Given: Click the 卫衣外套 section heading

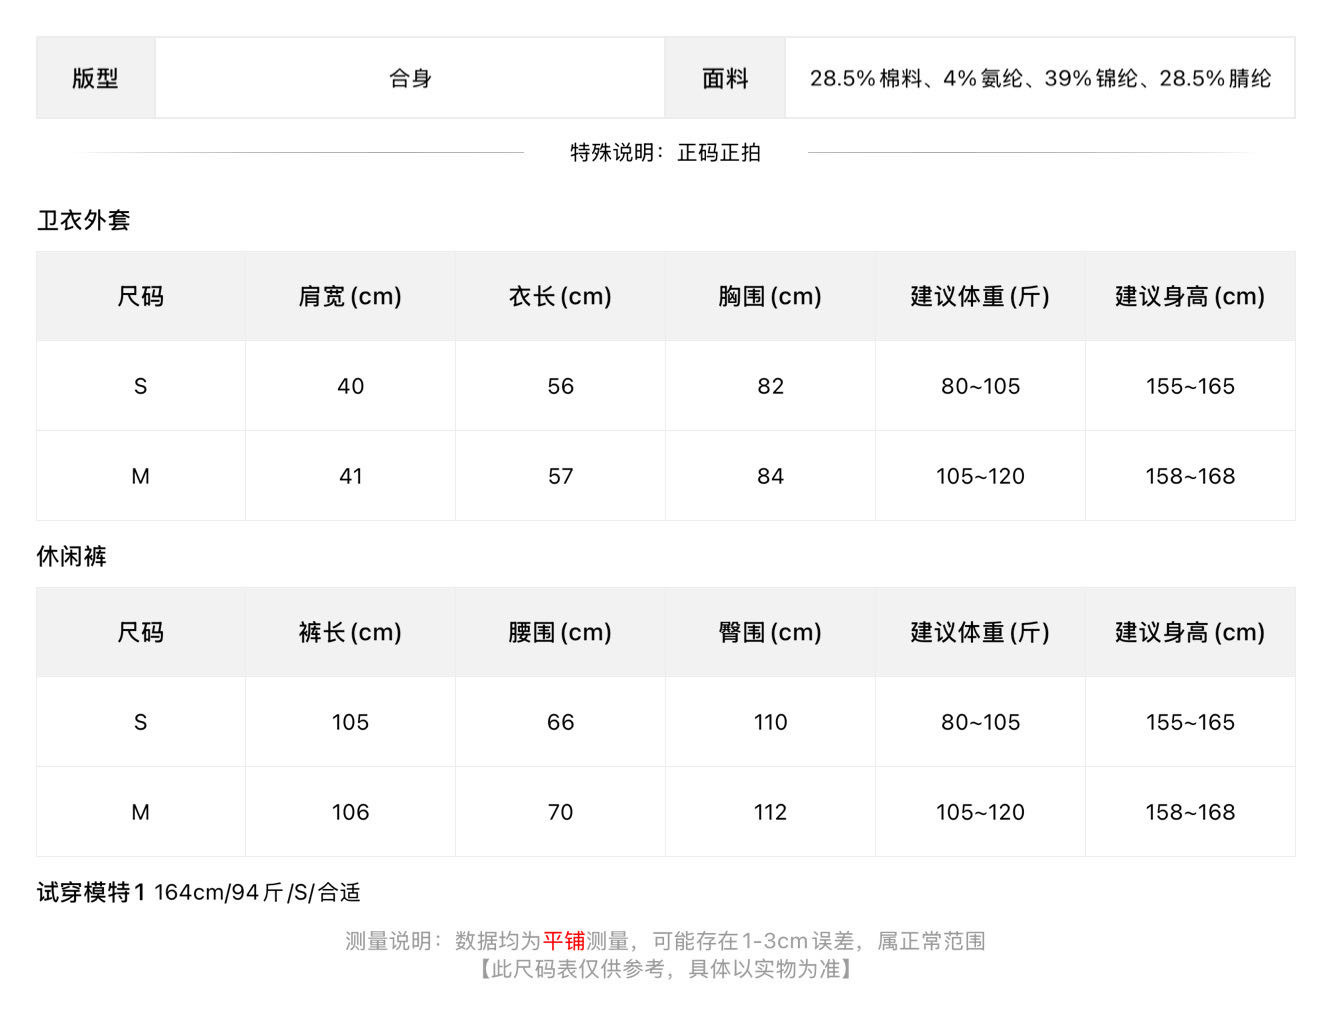Looking at the screenshot, I should point(84,220).
